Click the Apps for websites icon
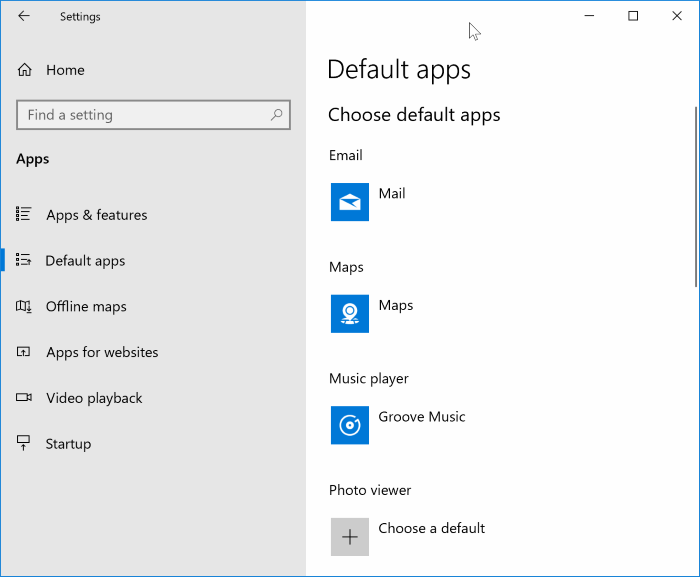 [23, 352]
